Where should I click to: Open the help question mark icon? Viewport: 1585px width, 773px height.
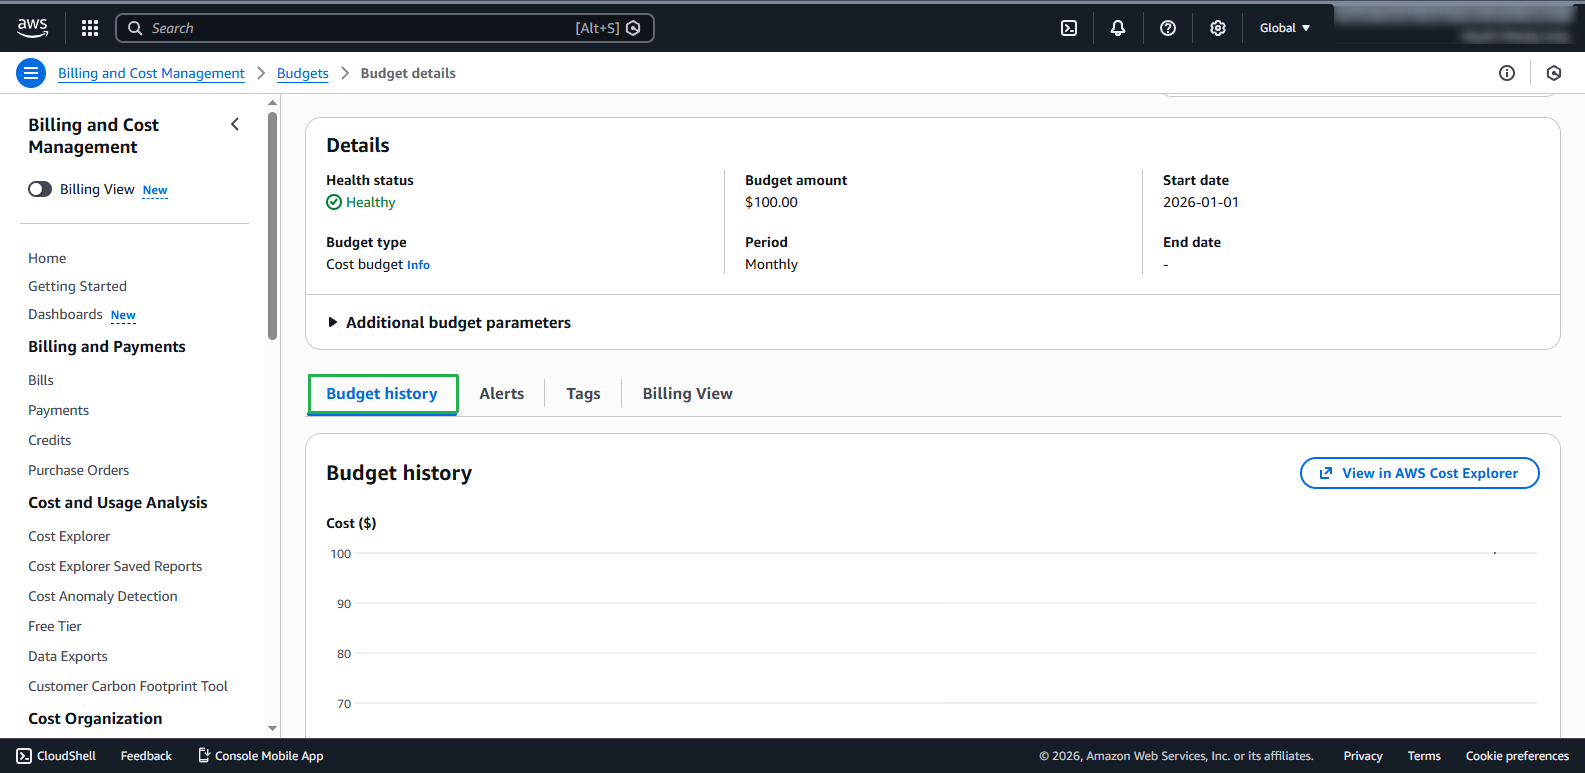point(1168,28)
